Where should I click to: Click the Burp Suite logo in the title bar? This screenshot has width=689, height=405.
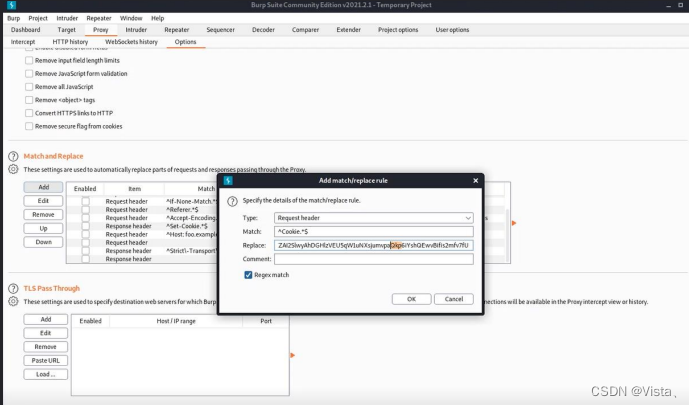(12, 5)
